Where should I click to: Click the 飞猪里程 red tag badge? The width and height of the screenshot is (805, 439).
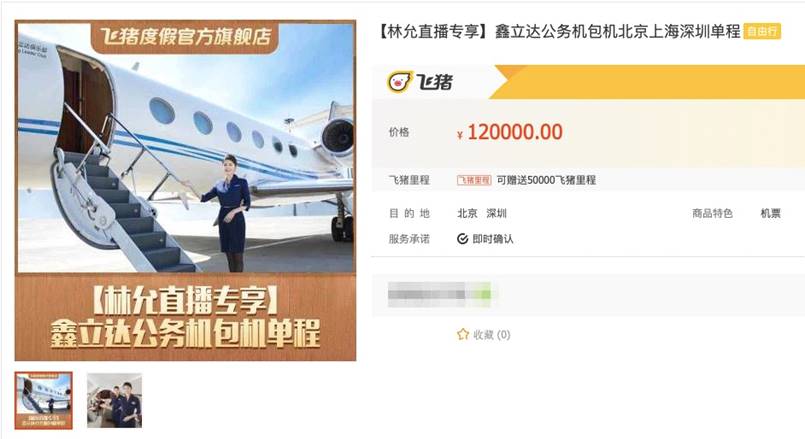click(474, 180)
